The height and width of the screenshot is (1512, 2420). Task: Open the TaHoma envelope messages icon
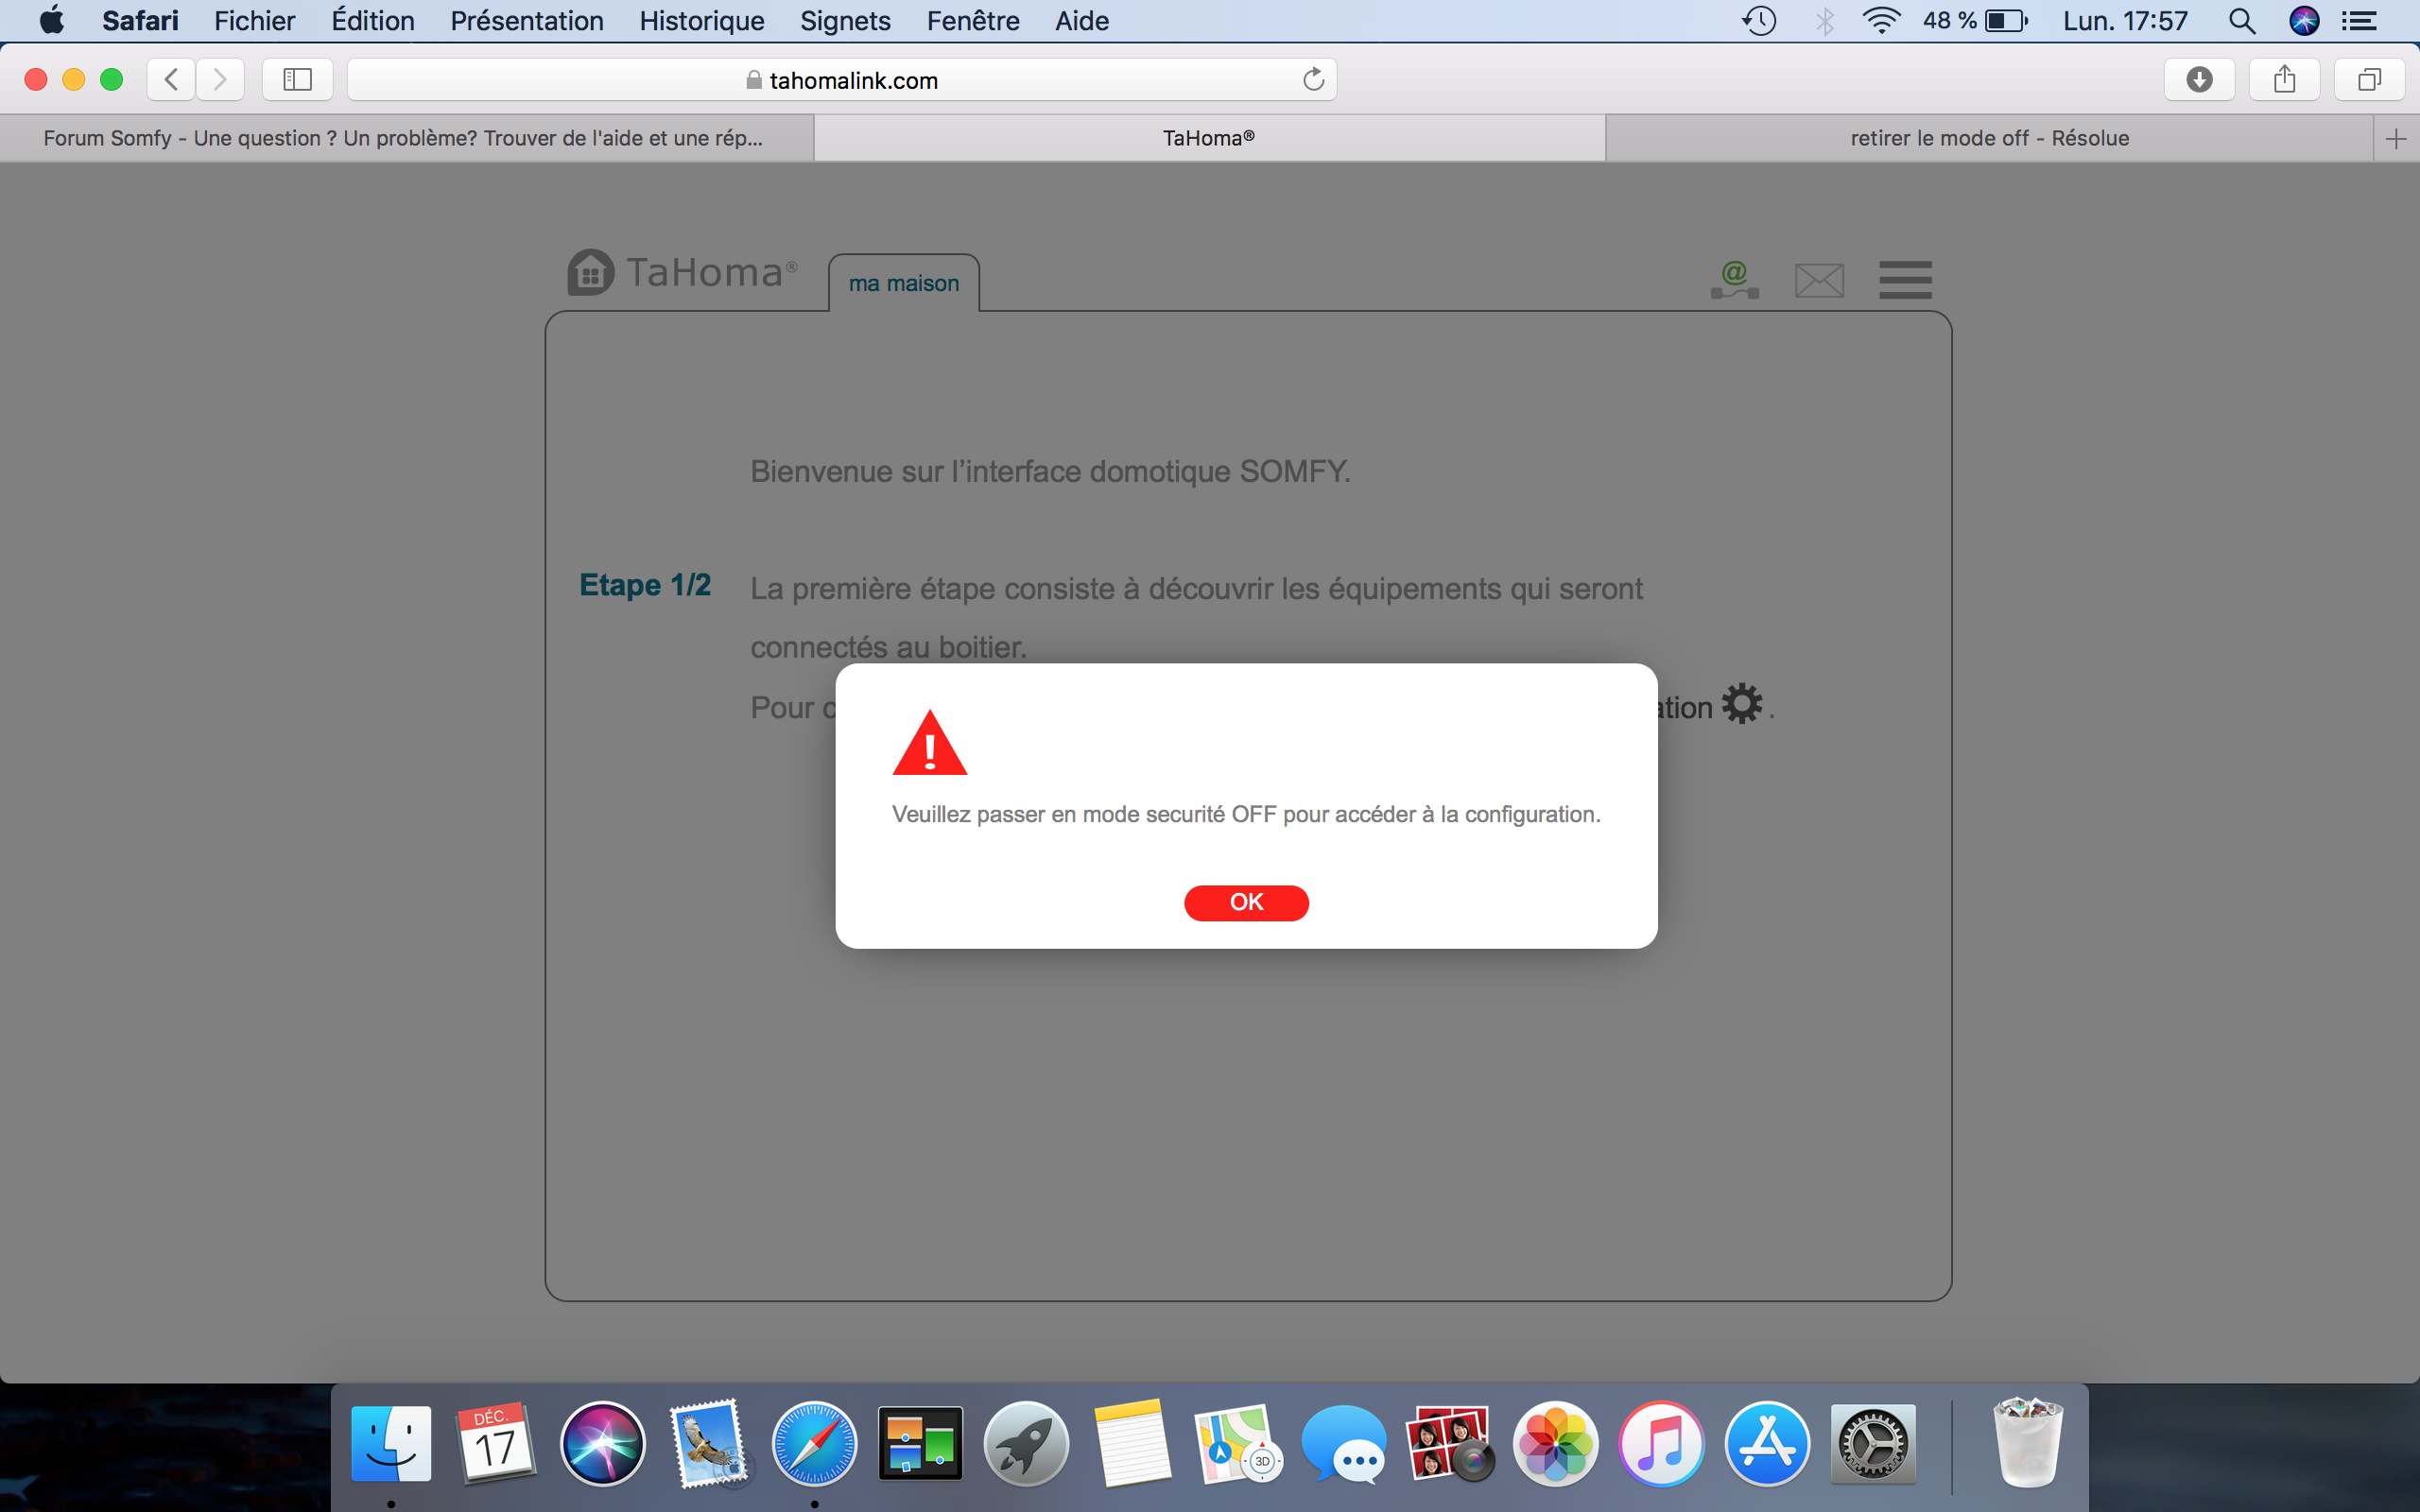1819,281
